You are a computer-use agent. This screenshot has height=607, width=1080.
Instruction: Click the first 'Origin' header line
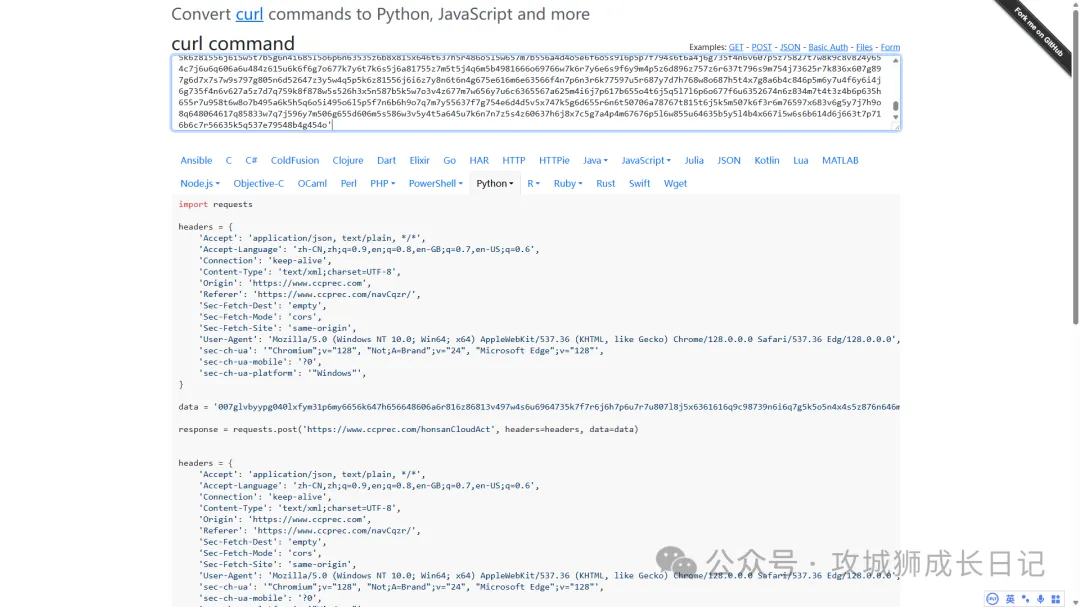pos(285,283)
